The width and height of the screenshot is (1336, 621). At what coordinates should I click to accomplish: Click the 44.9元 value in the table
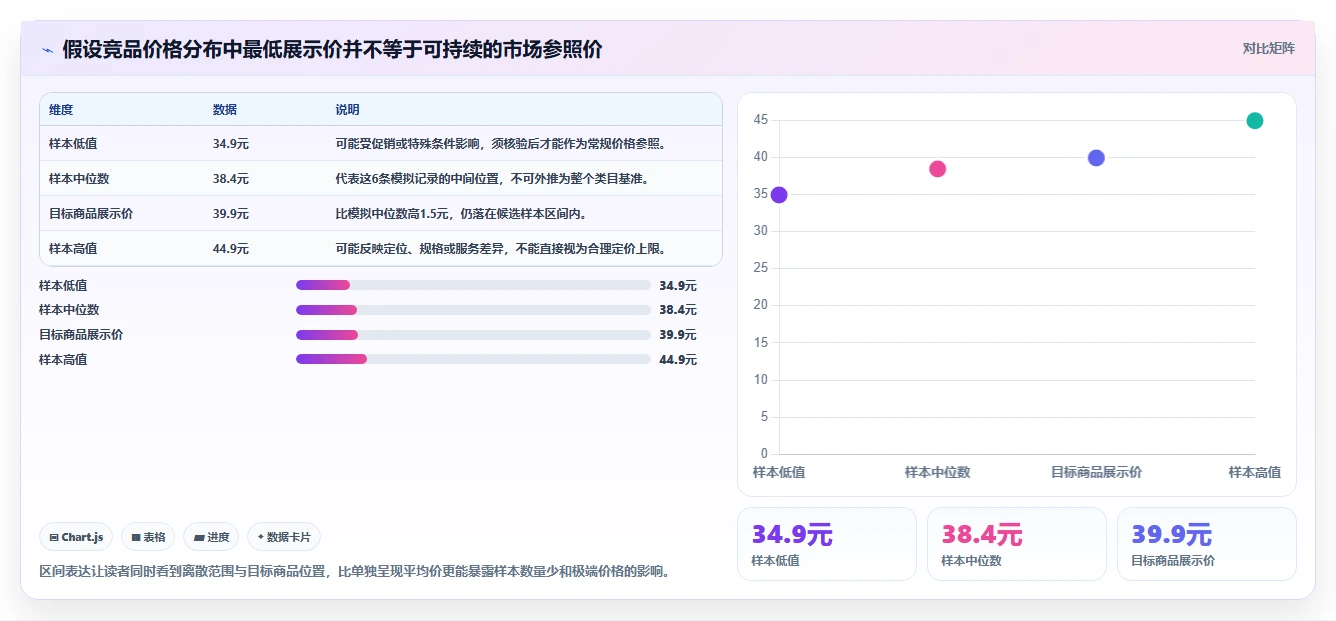[x=231, y=249]
